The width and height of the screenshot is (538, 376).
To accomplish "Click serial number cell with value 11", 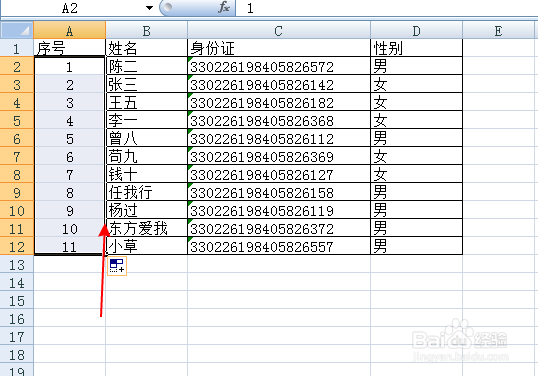I will coord(70,246).
